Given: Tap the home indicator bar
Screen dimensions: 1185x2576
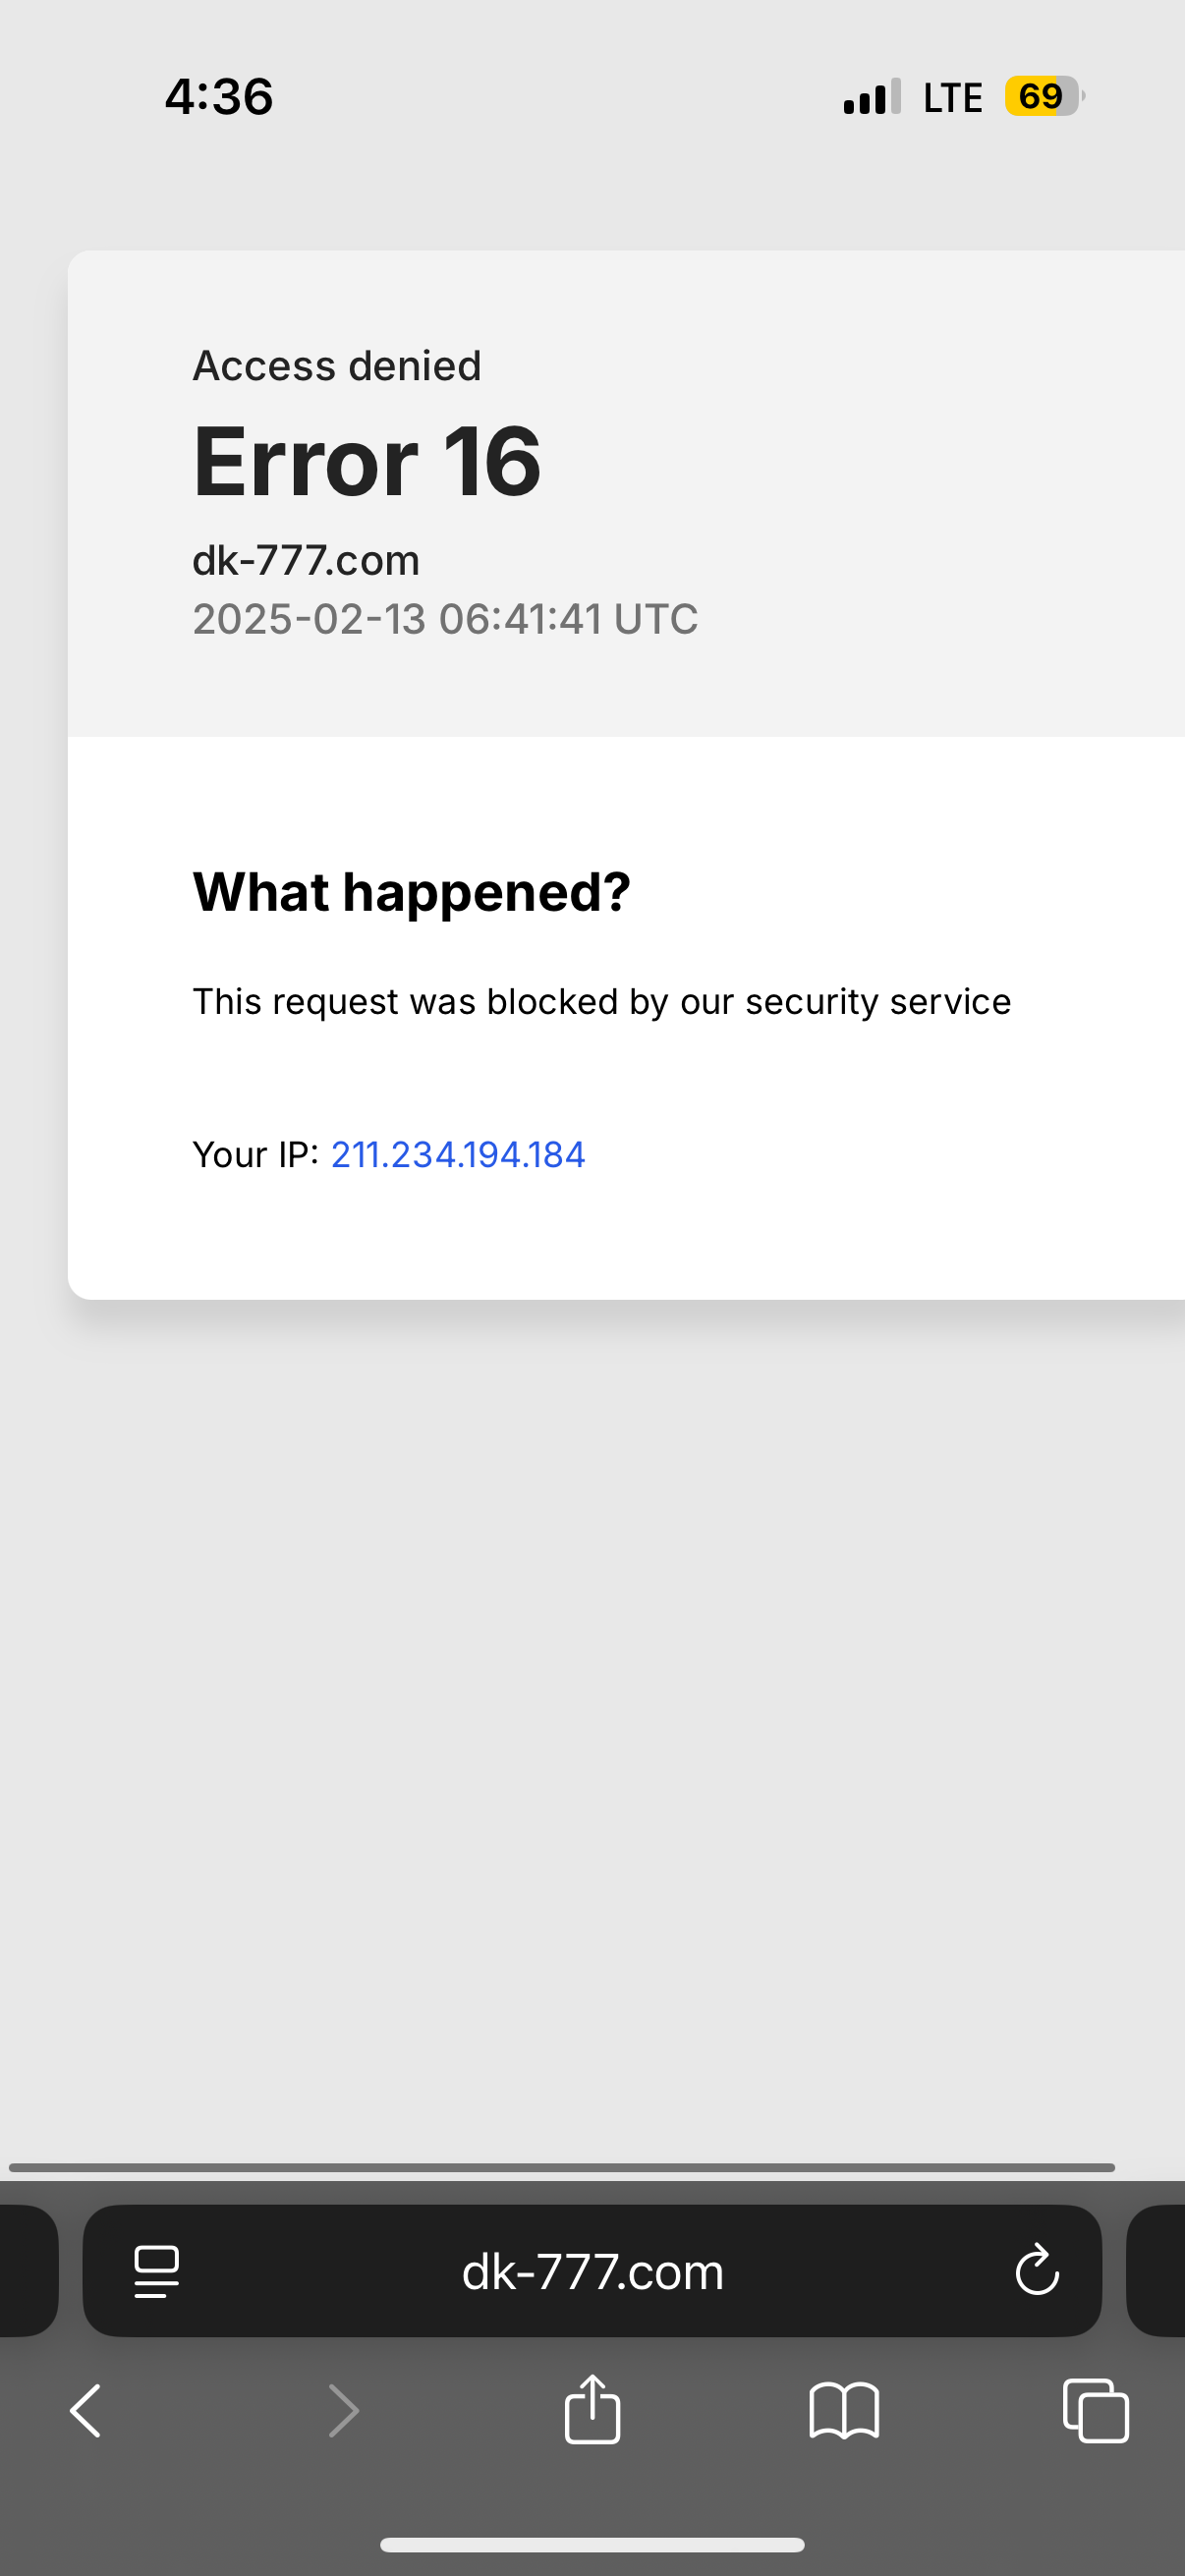Looking at the screenshot, I should coord(592,2545).
